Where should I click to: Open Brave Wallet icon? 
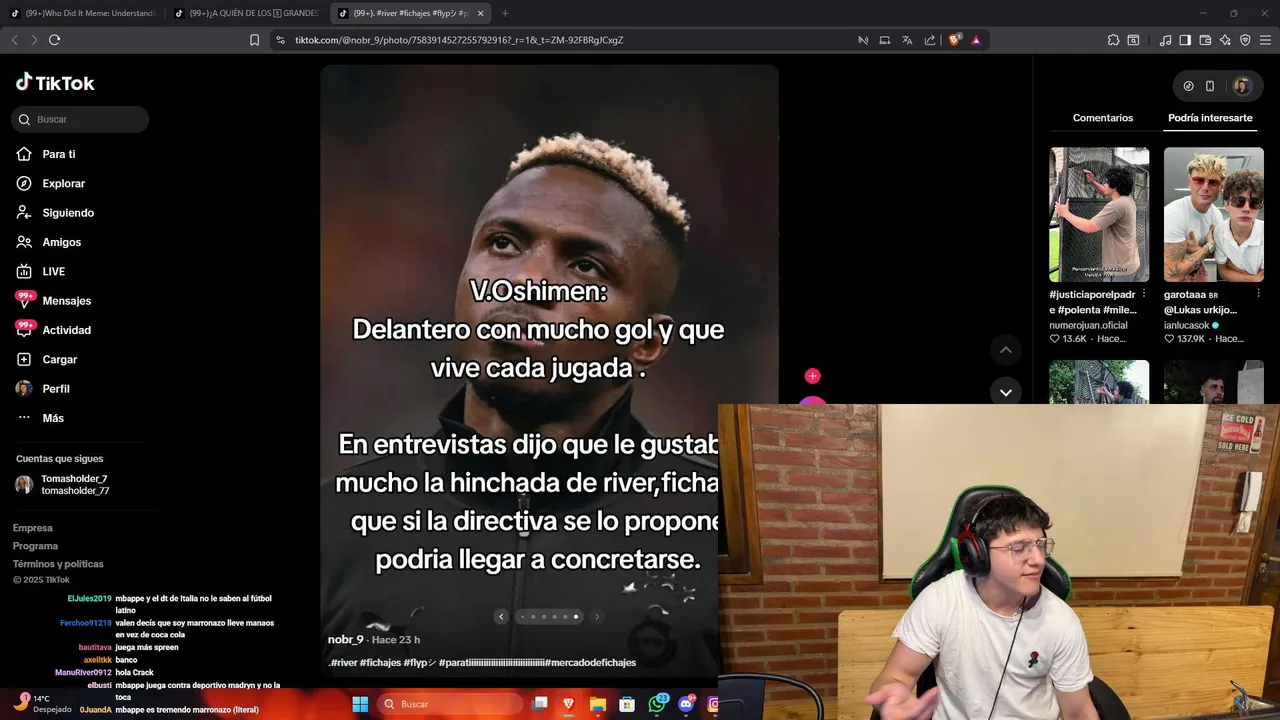click(1205, 40)
